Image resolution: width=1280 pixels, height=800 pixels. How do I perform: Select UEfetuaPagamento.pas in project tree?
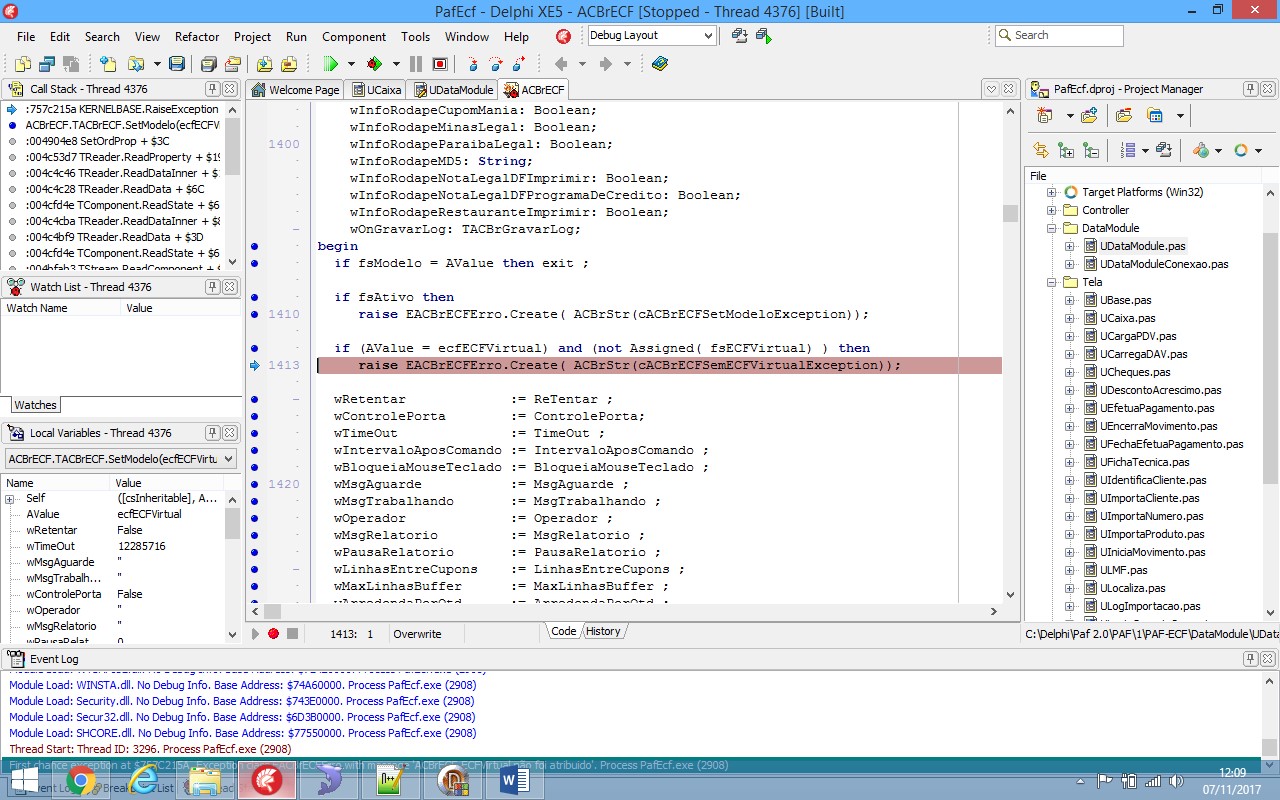1157,408
